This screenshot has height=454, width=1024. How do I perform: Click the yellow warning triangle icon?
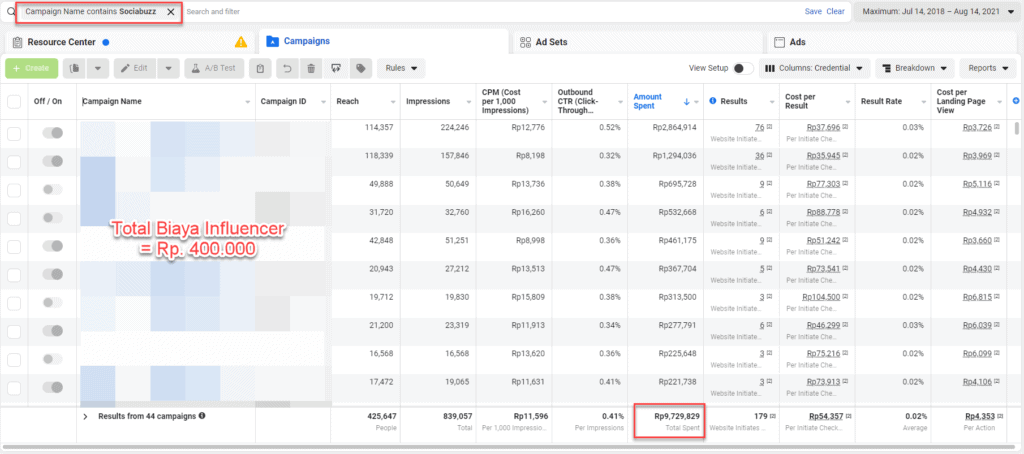pos(240,42)
